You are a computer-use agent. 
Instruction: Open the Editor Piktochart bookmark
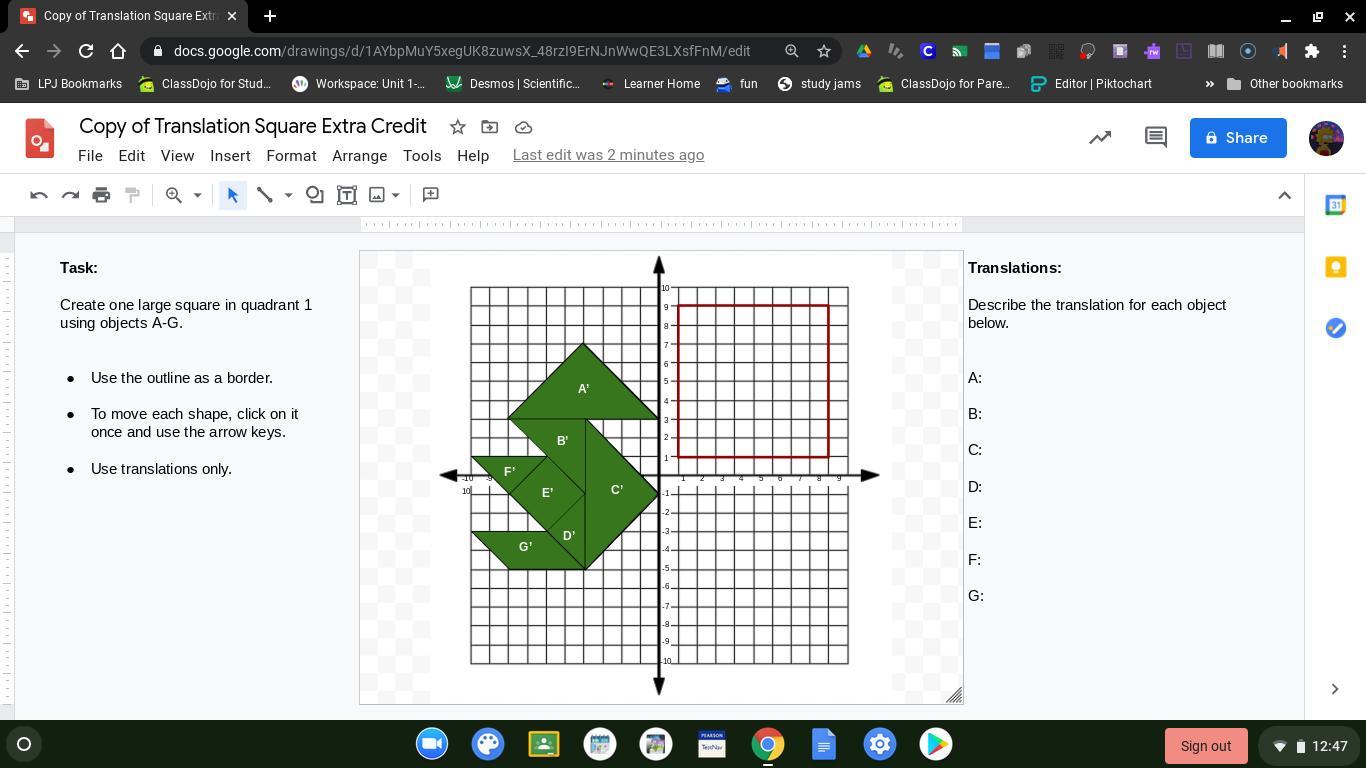pos(1091,84)
